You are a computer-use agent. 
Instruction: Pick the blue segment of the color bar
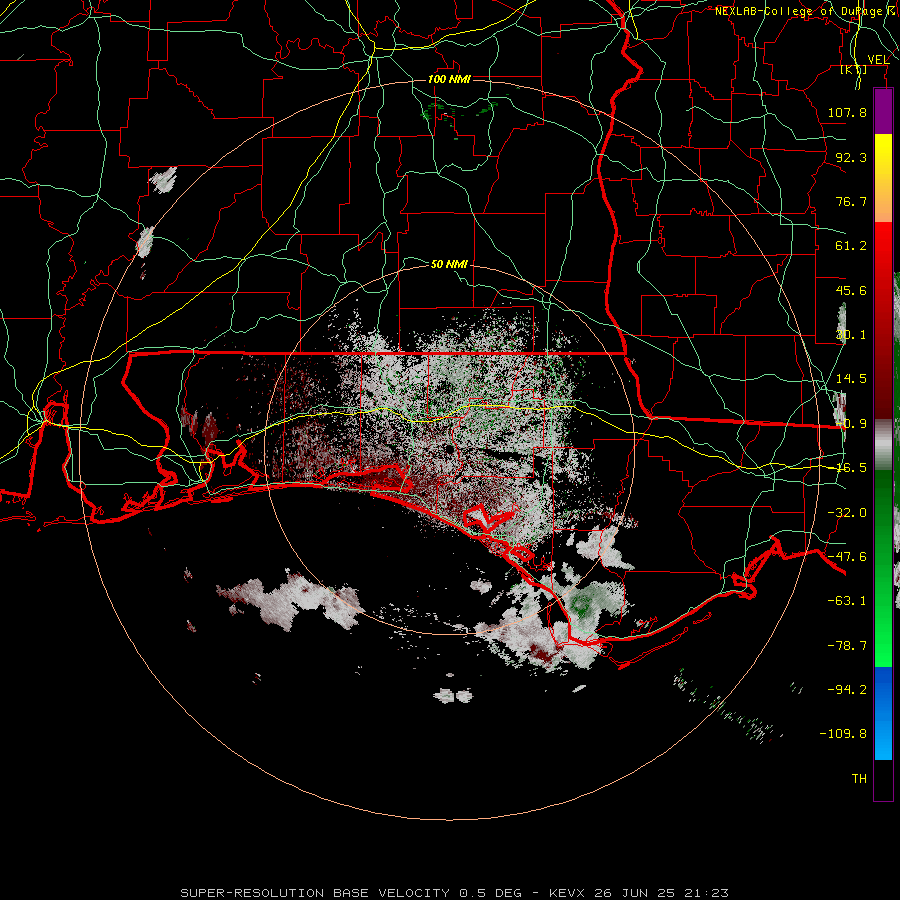click(883, 713)
